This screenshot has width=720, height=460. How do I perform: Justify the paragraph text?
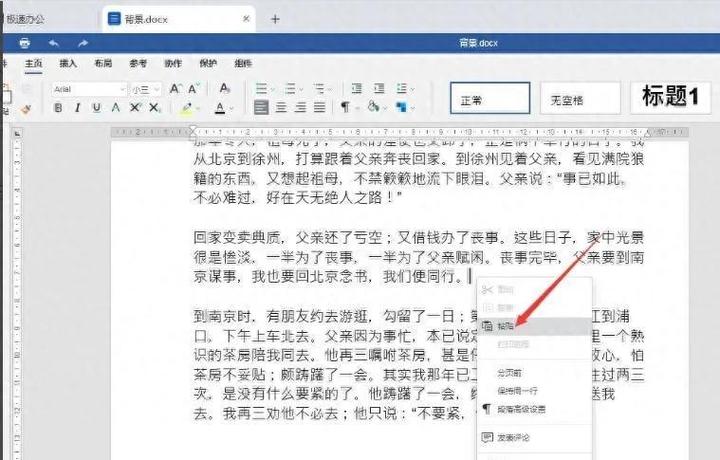click(x=320, y=108)
